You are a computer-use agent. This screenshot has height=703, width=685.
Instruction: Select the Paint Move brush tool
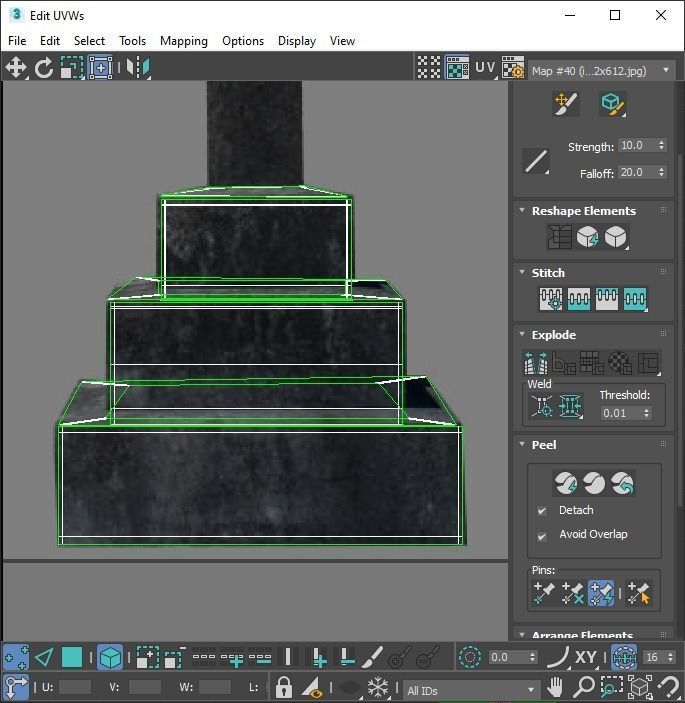click(566, 104)
